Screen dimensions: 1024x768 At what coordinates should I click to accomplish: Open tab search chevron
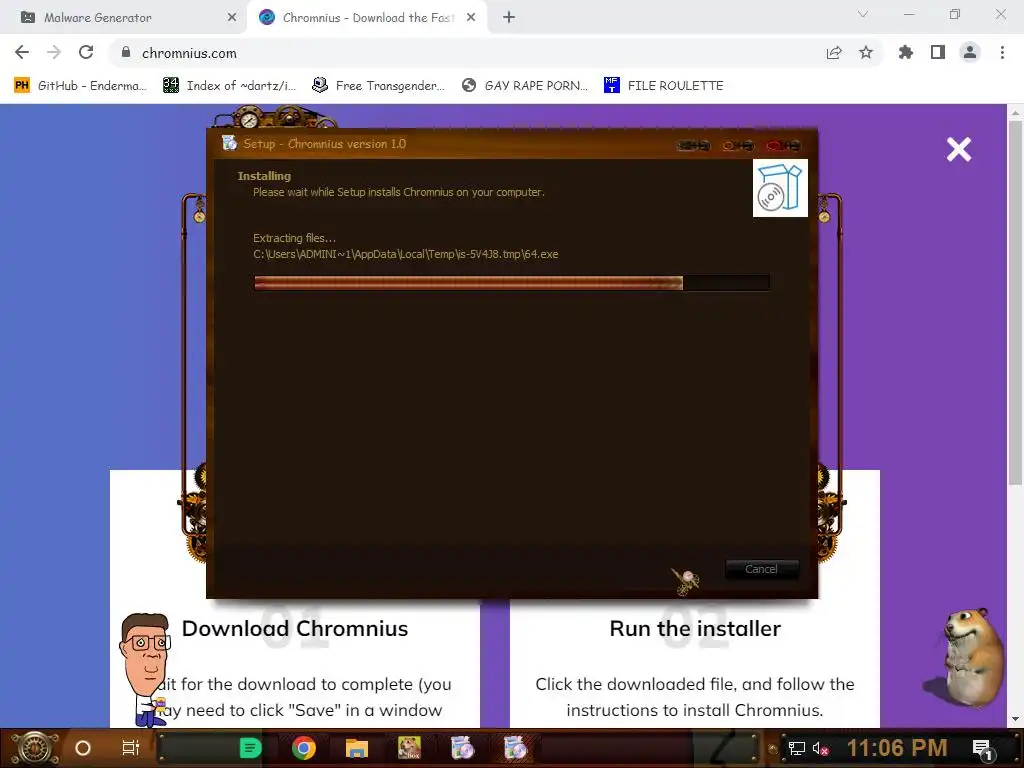863,14
